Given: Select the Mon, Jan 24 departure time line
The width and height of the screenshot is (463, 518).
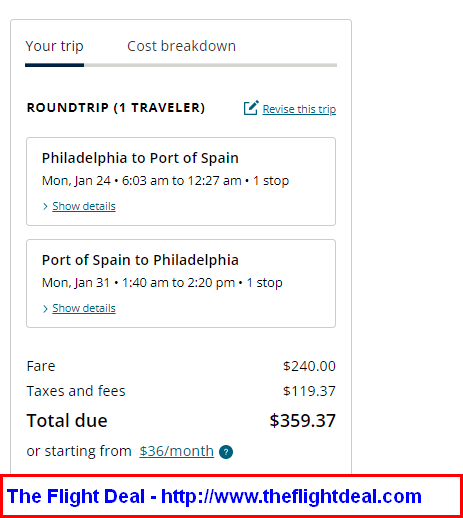Looking at the screenshot, I should point(165,181).
